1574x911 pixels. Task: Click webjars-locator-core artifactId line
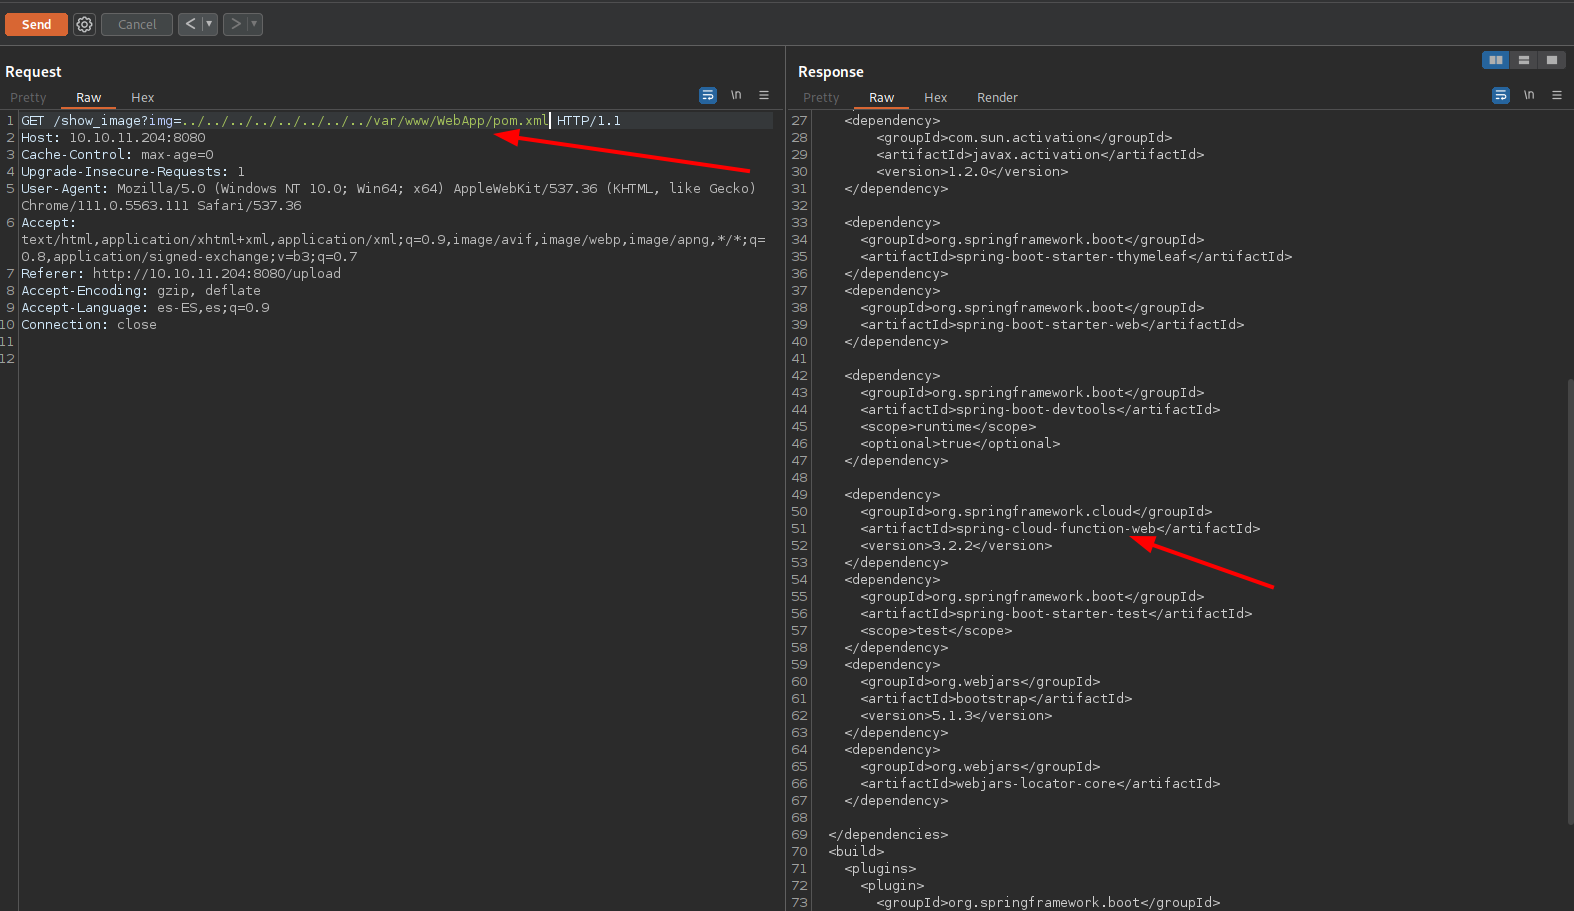click(1040, 783)
